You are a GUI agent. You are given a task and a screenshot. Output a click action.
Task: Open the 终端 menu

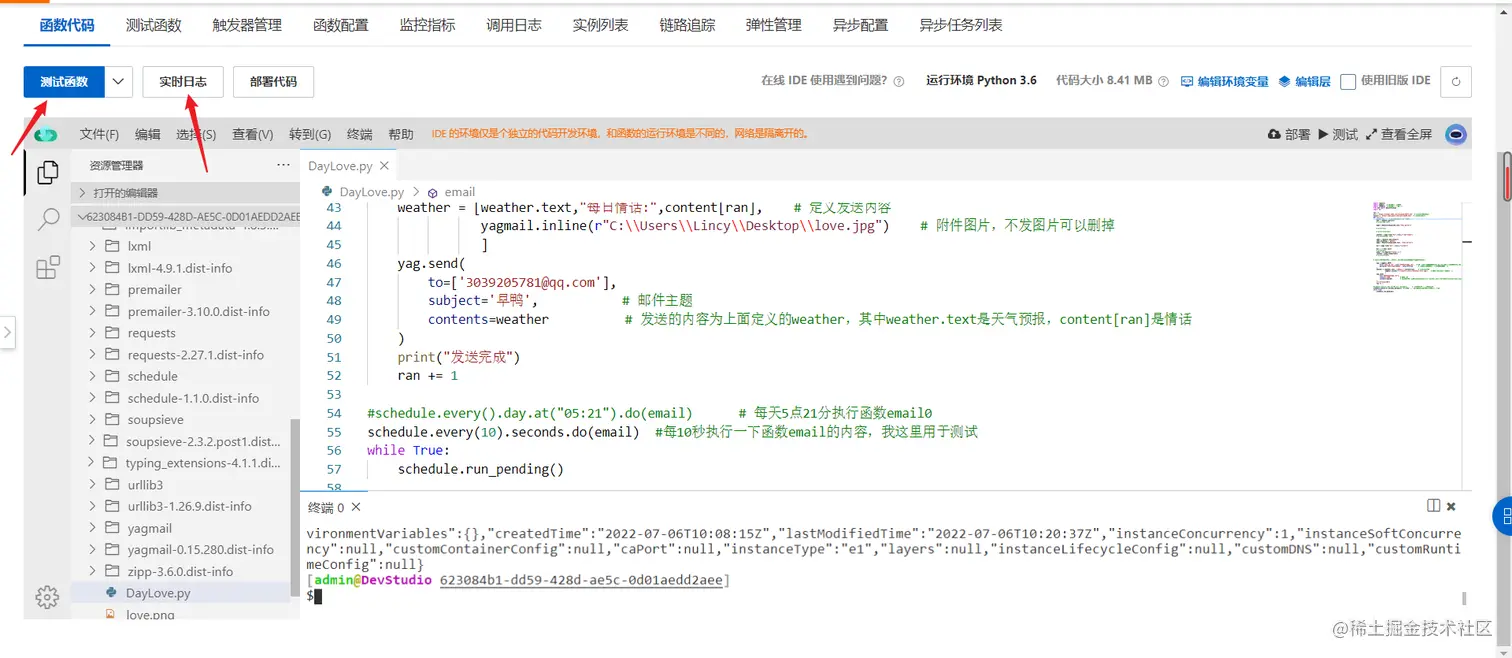pos(360,134)
